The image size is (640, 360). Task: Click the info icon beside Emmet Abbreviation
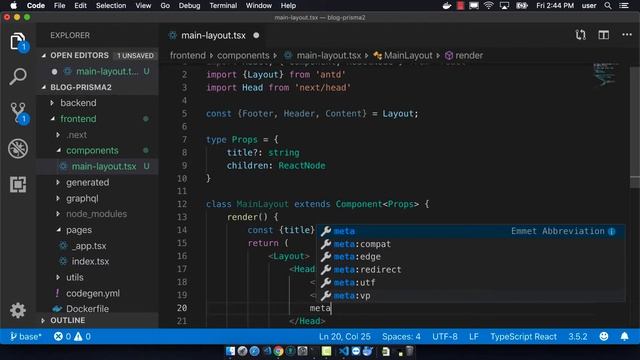611,231
